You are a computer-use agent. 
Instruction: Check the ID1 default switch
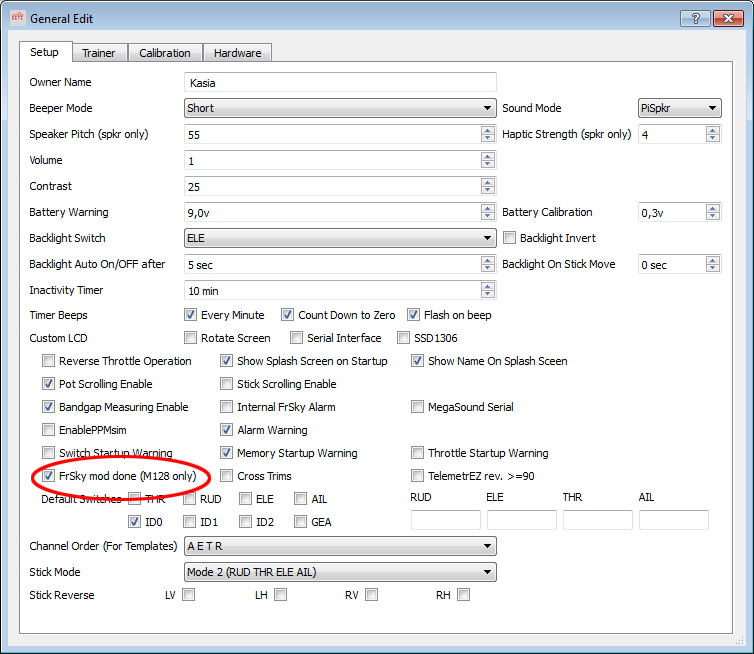pos(189,522)
